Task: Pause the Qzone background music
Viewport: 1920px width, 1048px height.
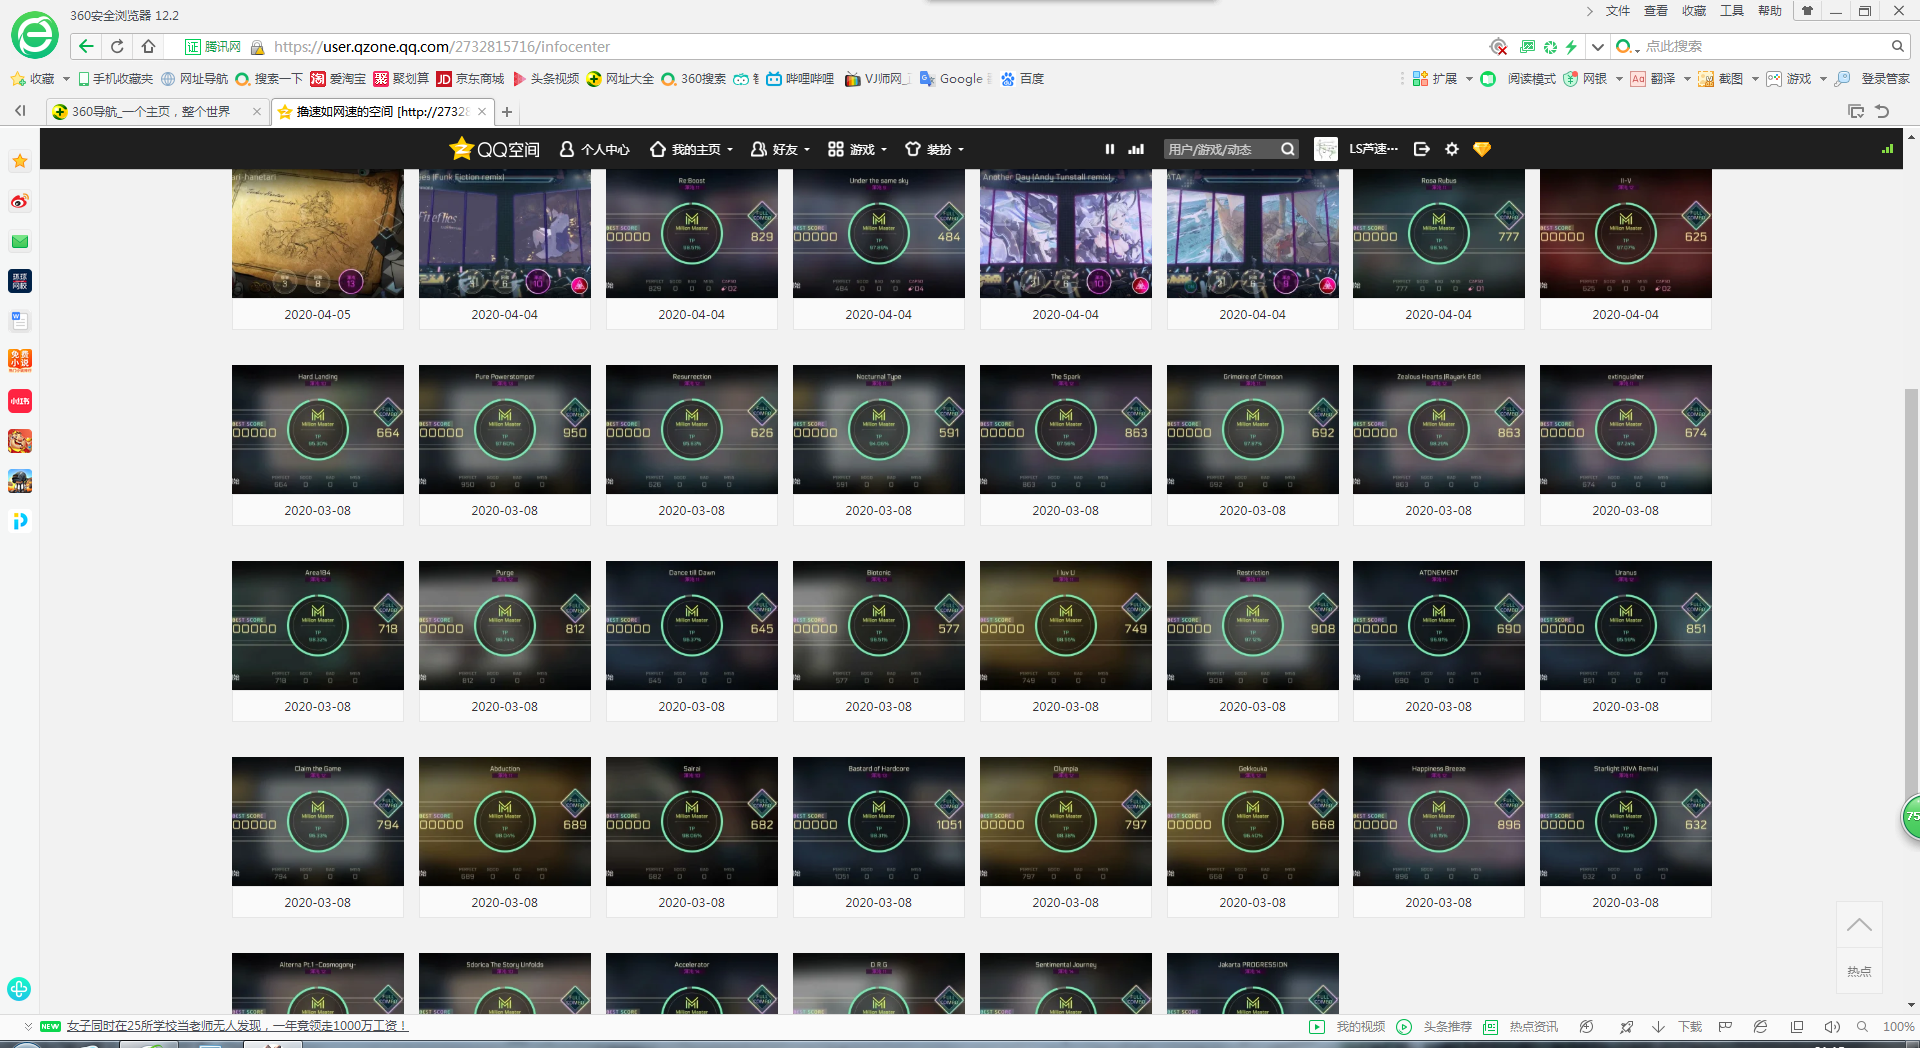Action: 1109,149
